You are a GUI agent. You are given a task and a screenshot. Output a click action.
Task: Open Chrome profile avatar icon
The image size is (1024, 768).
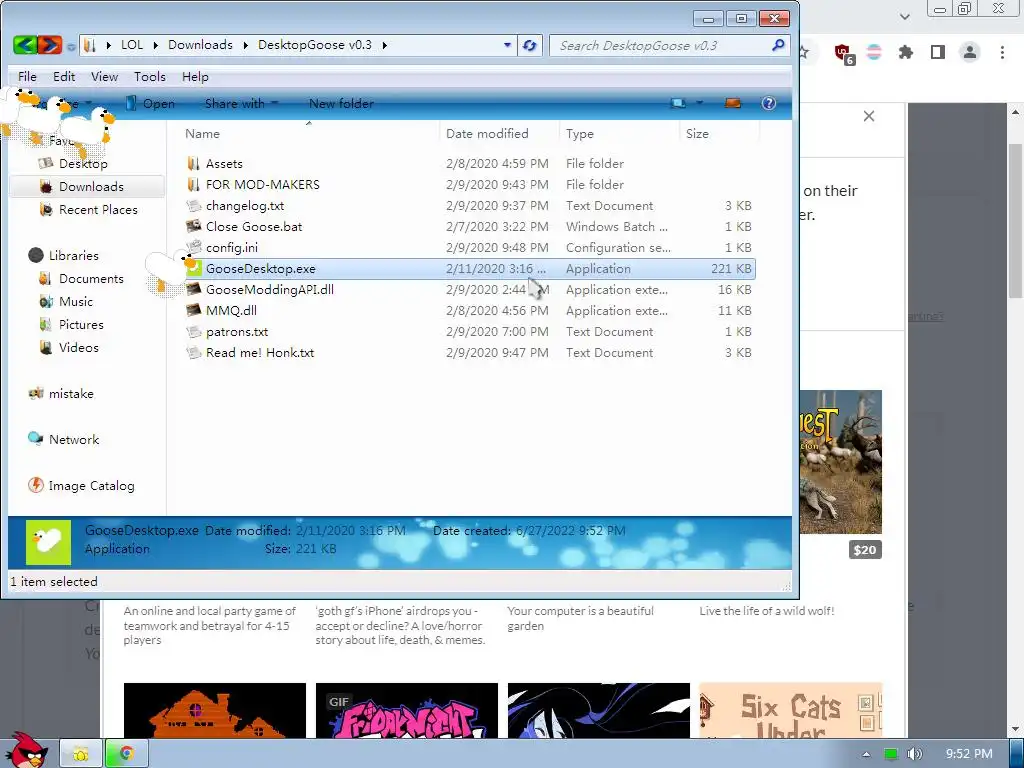[x=970, y=52]
